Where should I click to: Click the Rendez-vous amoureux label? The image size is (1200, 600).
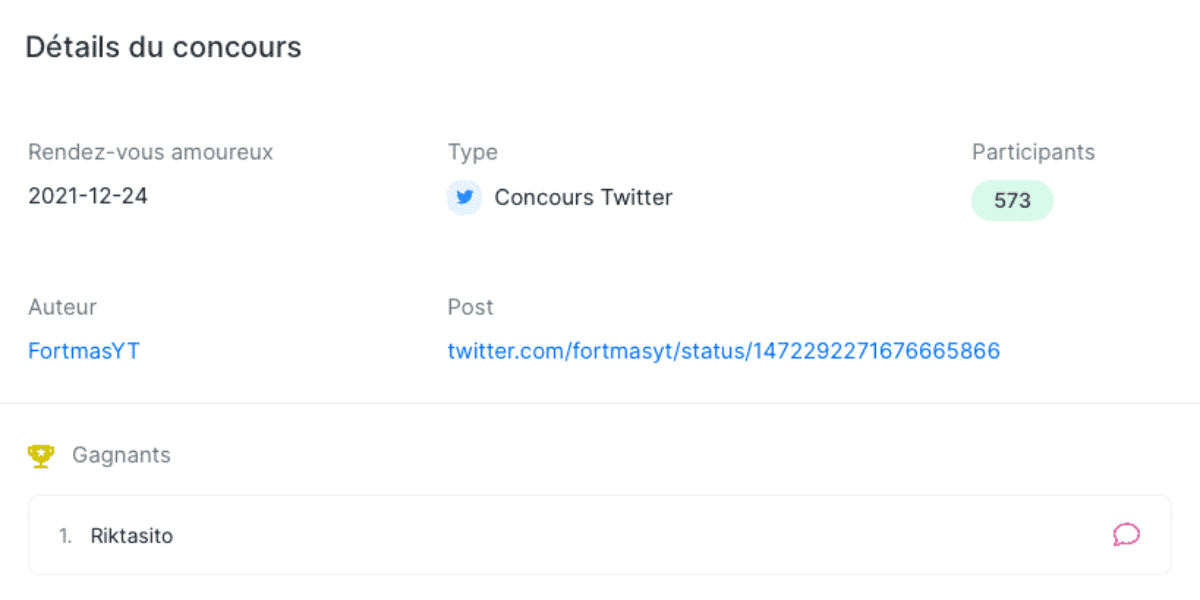pyautogui.click(x=150, y=152)
